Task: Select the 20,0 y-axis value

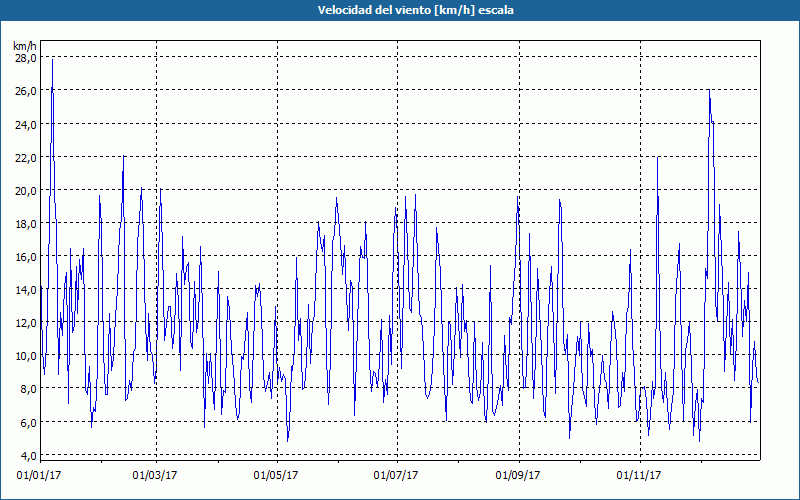Action: point(26,191)
